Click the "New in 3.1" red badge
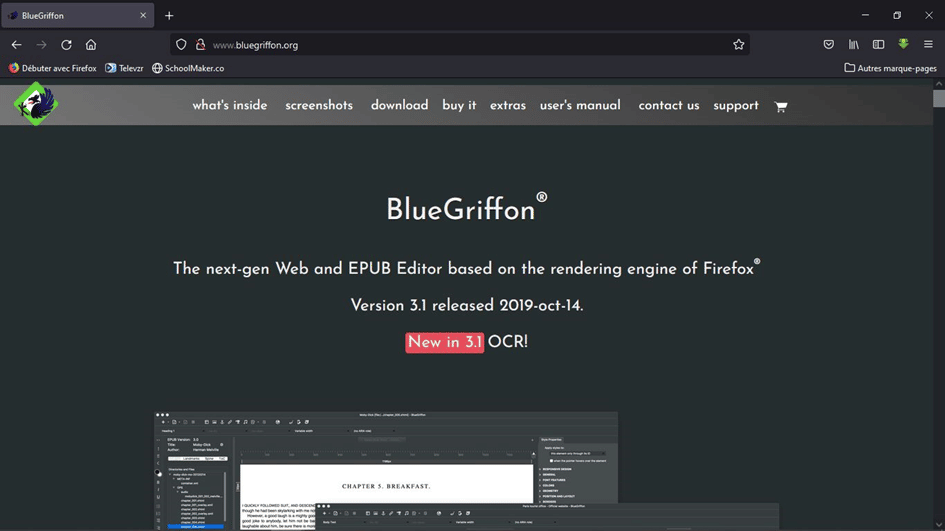This screenshot has width=945, height=531. (445, 342)
